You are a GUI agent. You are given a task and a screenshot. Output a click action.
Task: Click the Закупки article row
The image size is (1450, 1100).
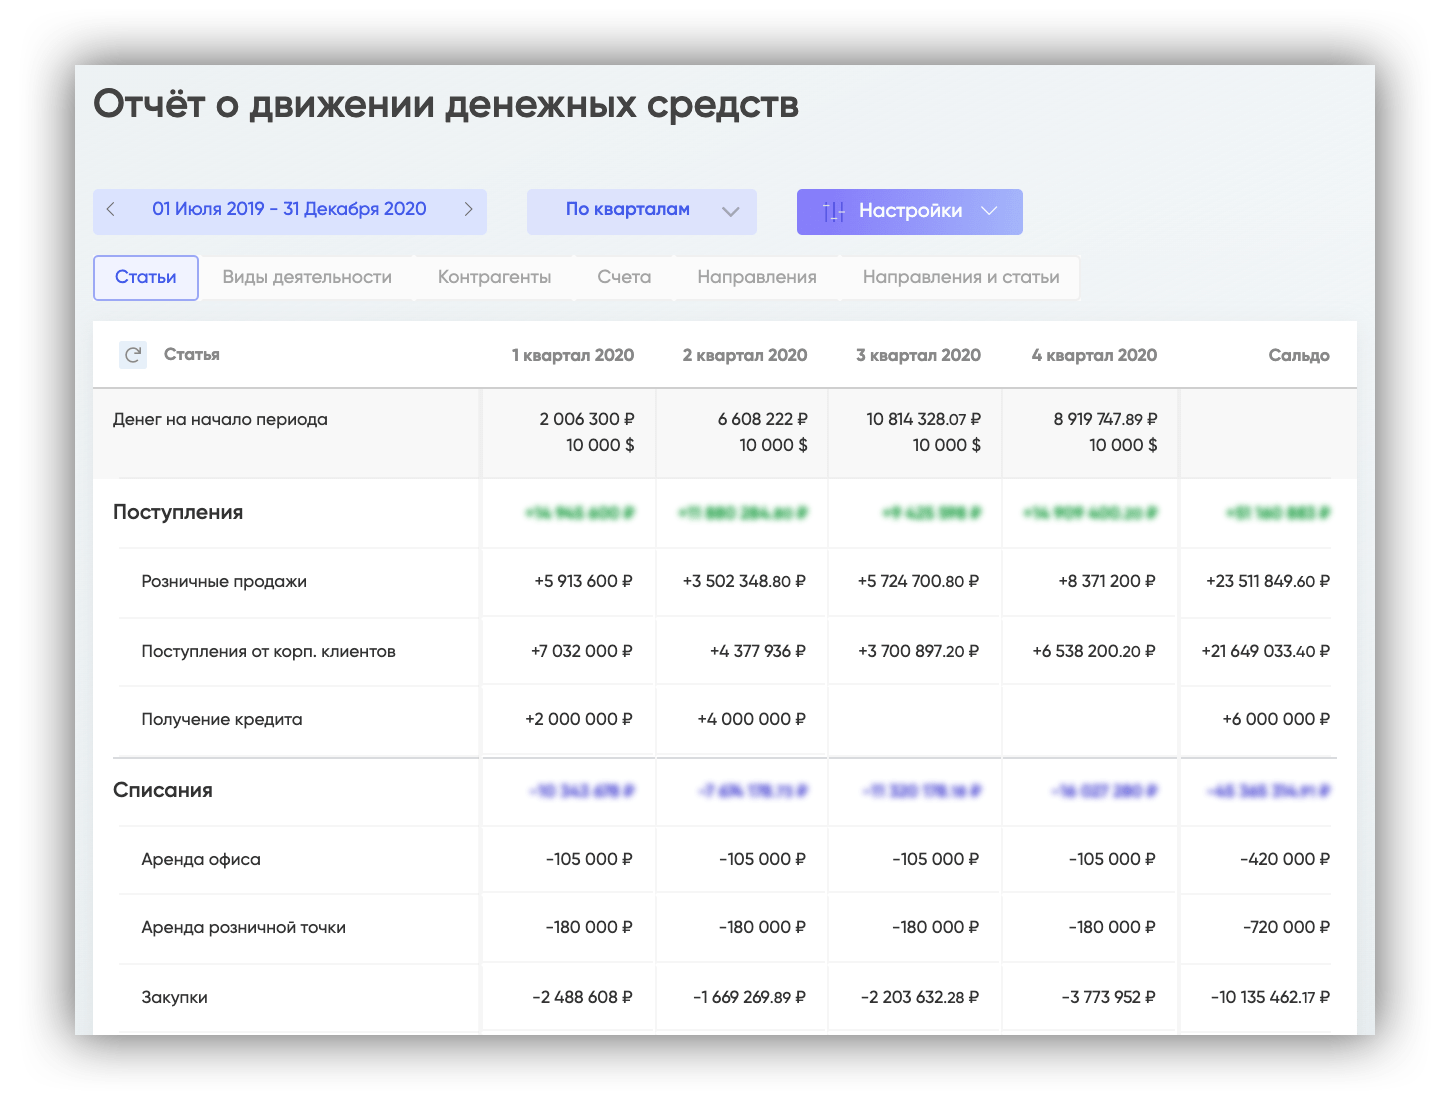(x=175, y=998)
